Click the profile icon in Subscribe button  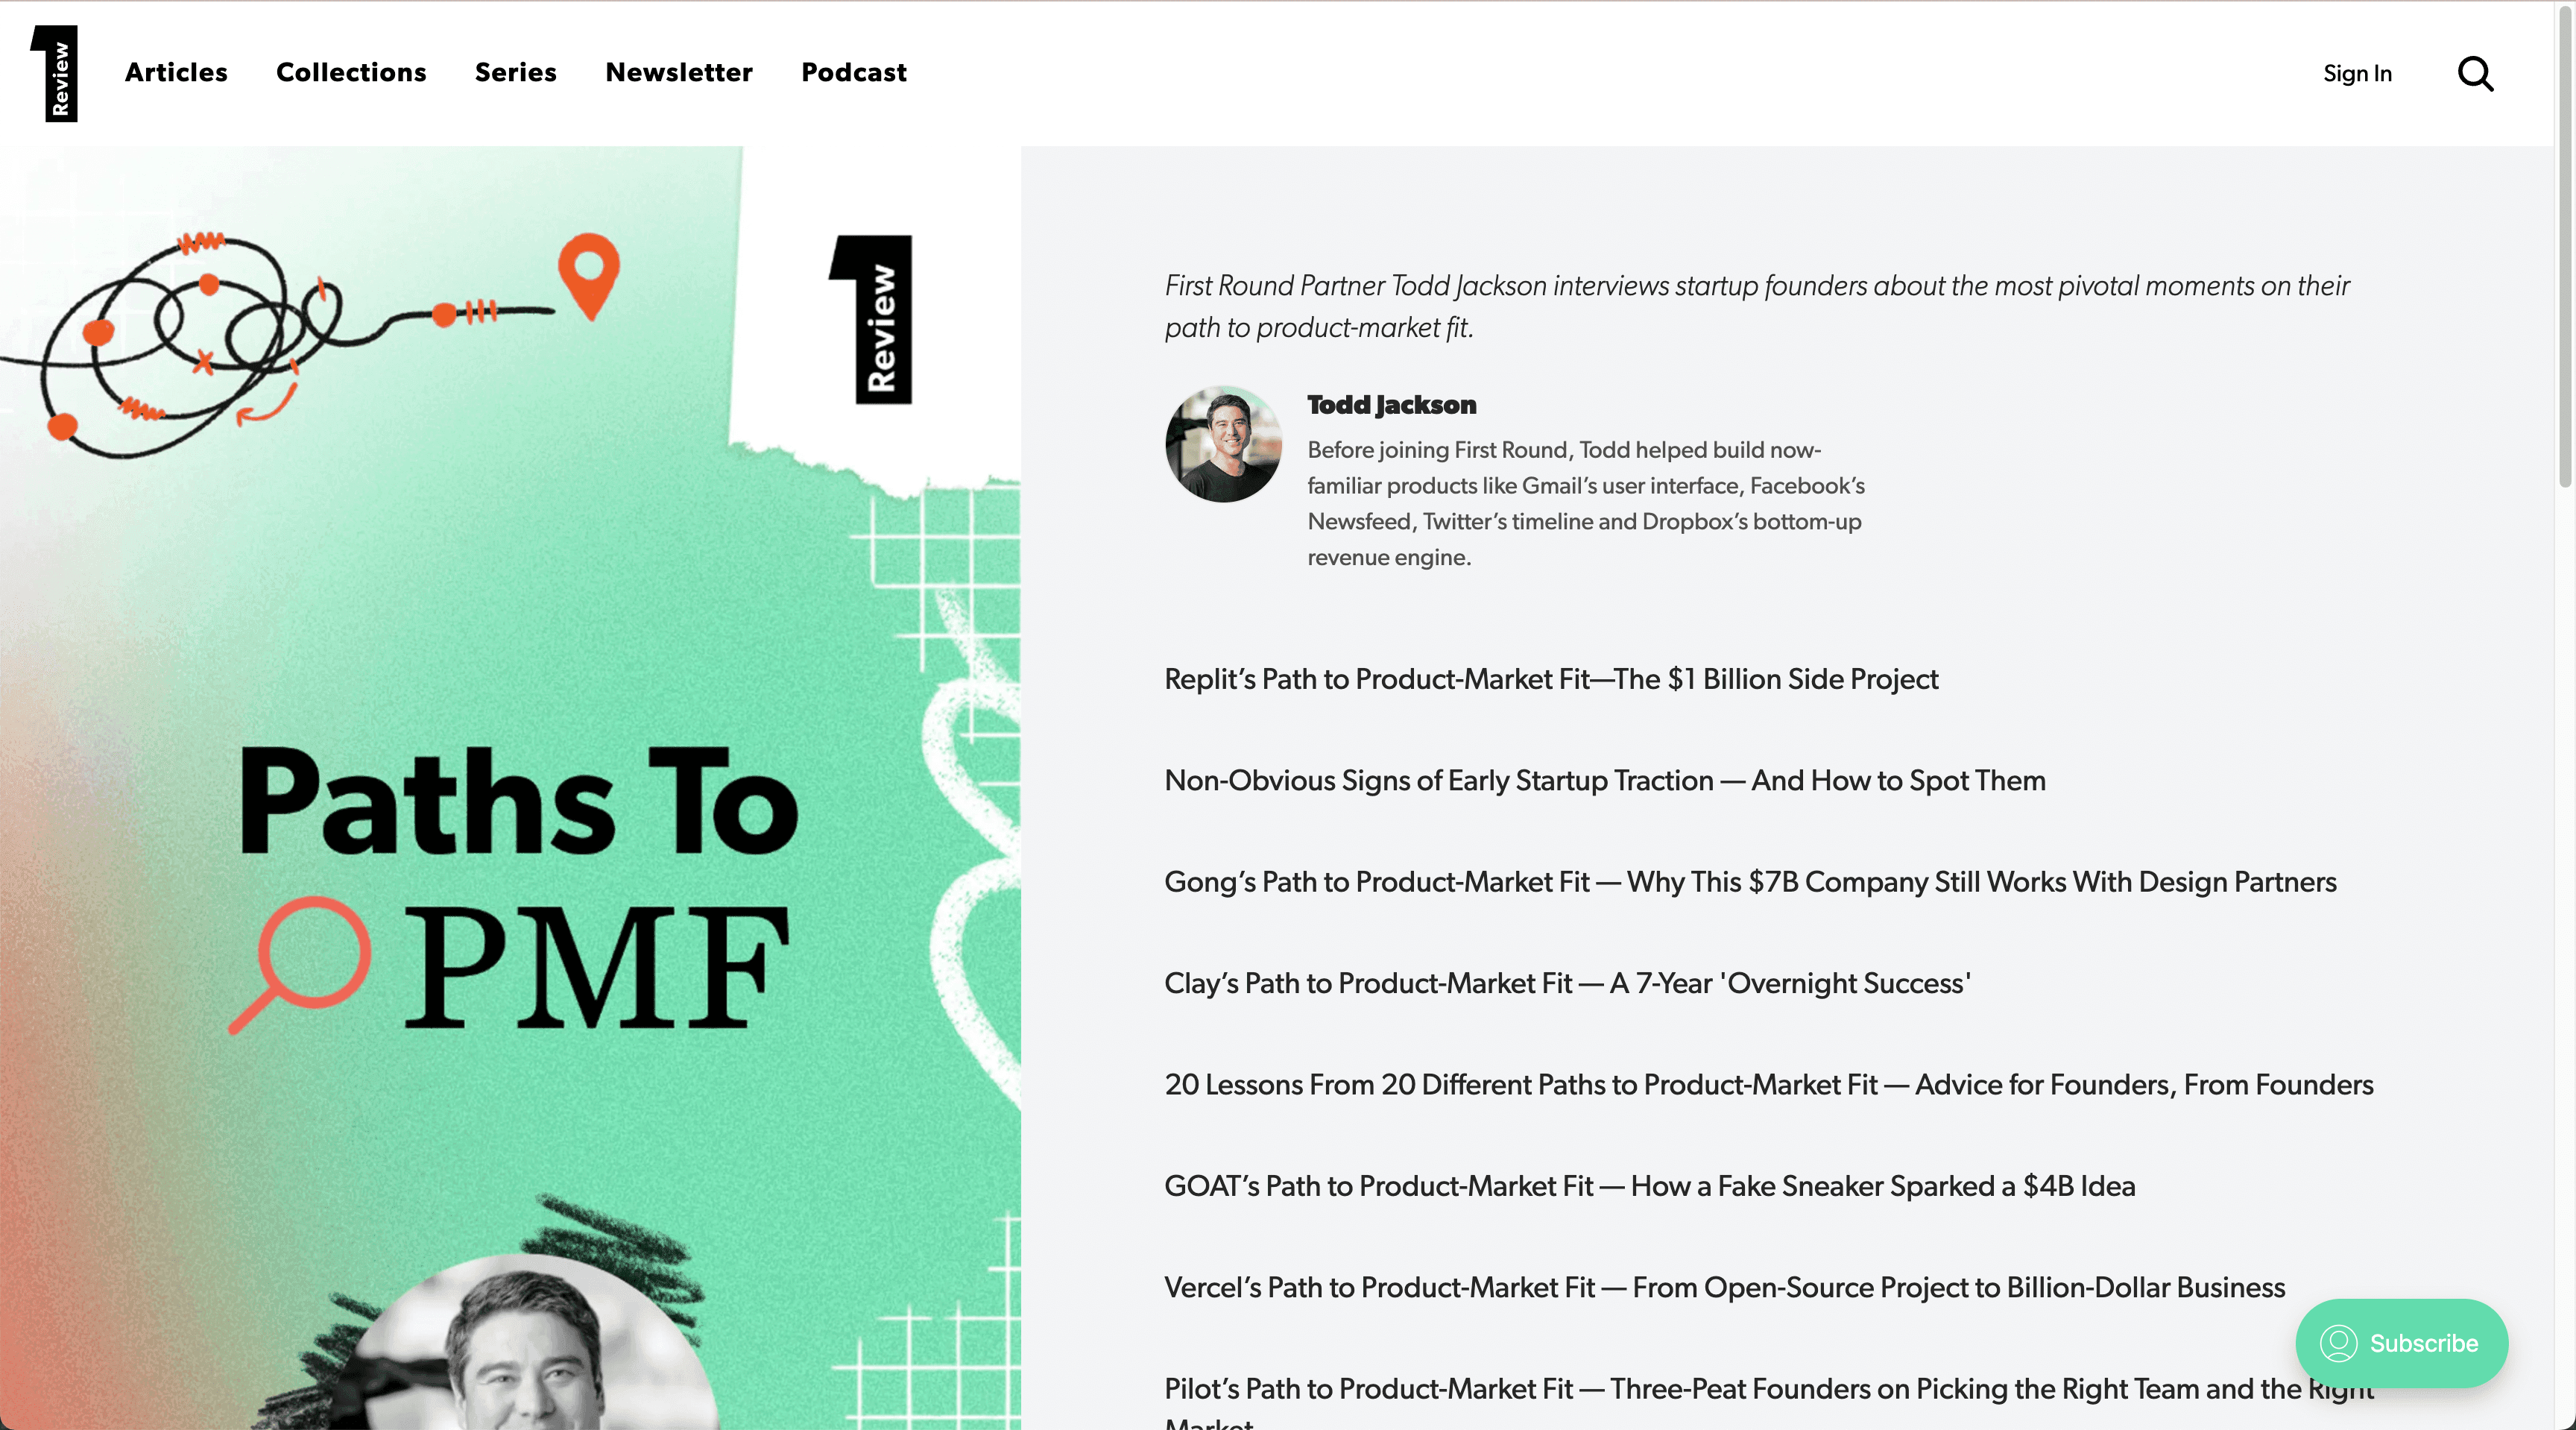pyautogui.click(x=2338, y=1343)
